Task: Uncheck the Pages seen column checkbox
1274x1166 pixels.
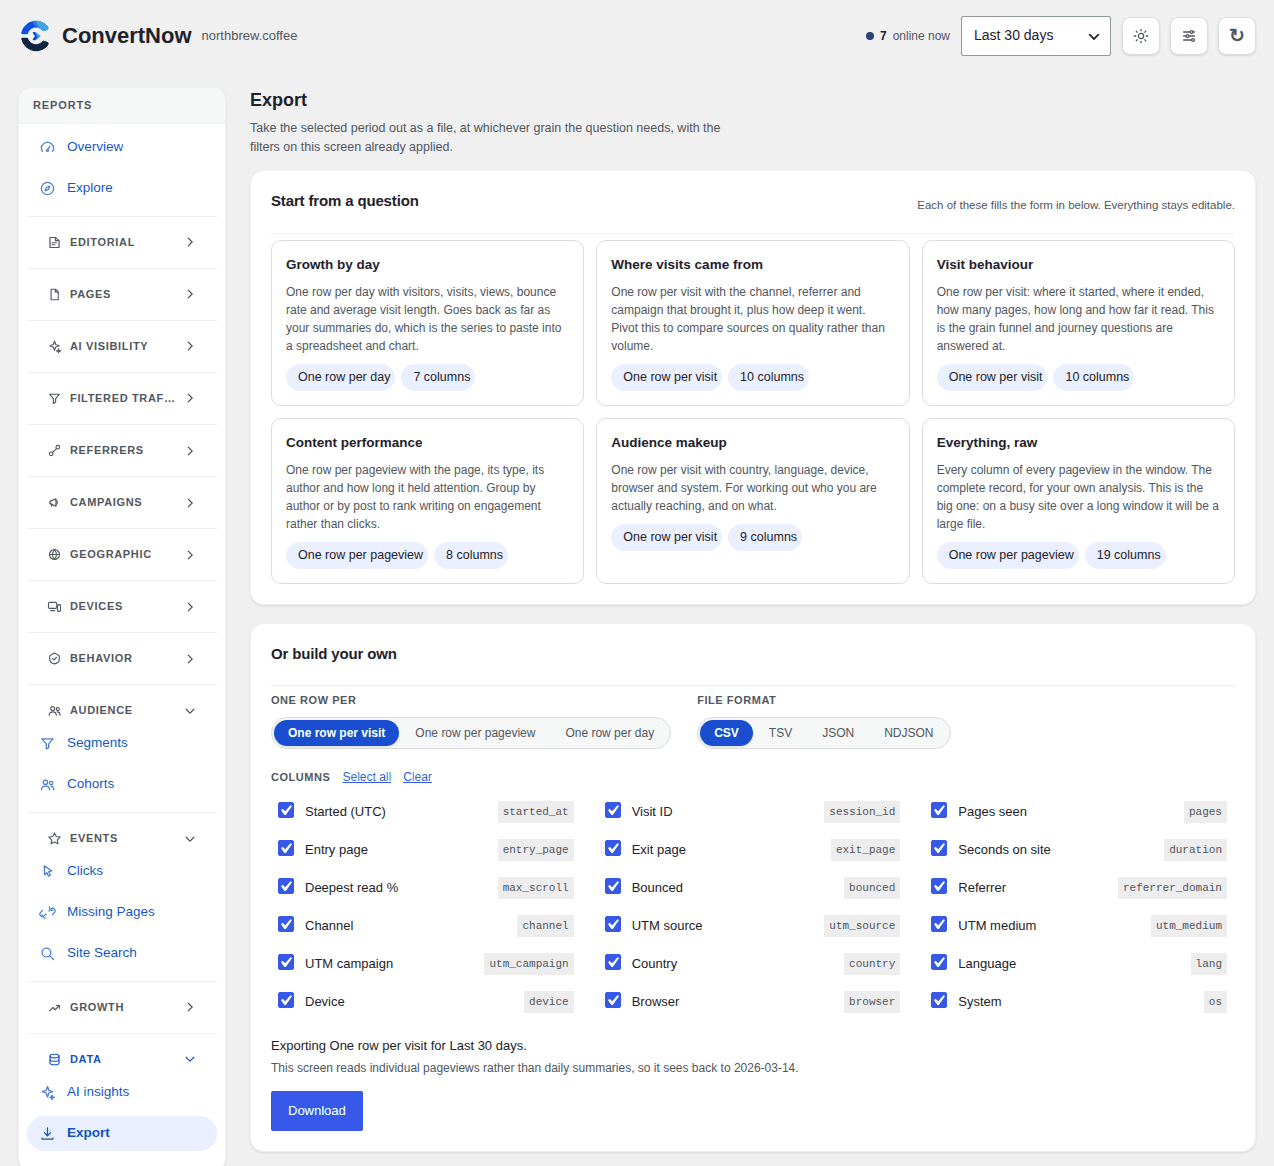Action: pos(939,811)
